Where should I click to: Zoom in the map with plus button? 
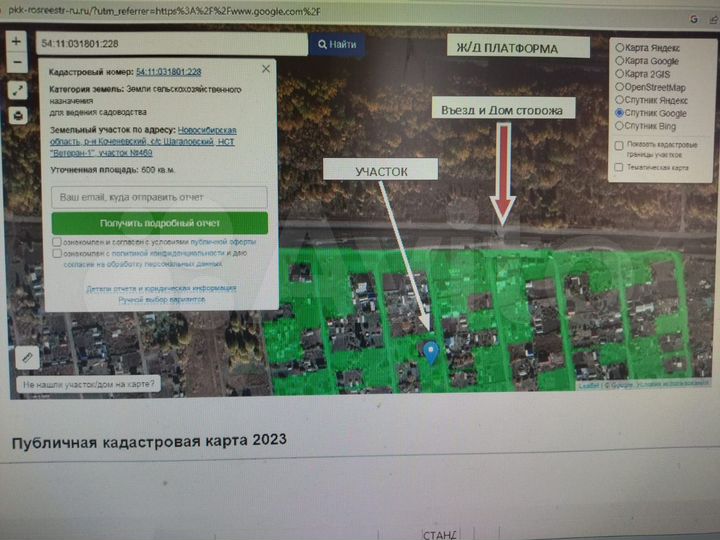(18, 43)
